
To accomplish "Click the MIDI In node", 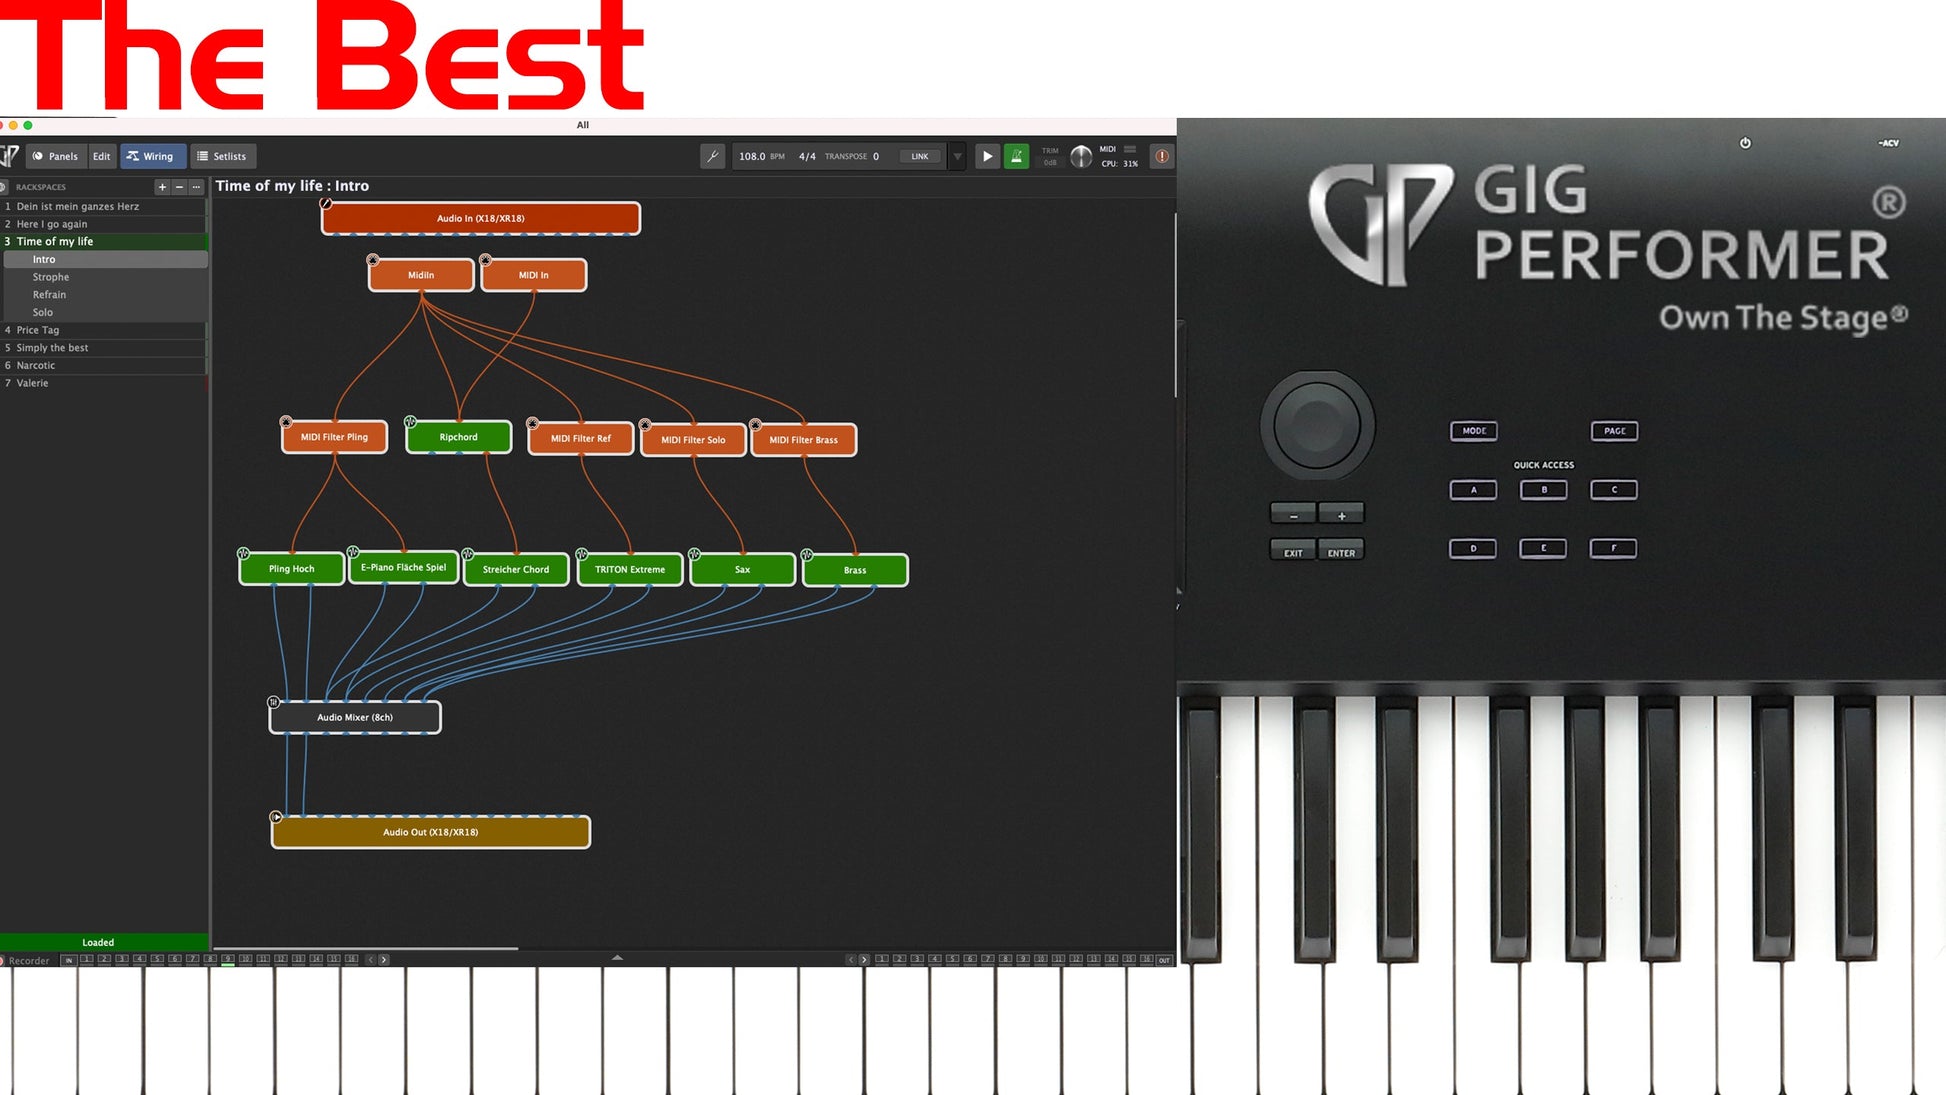I will [533, 274].
